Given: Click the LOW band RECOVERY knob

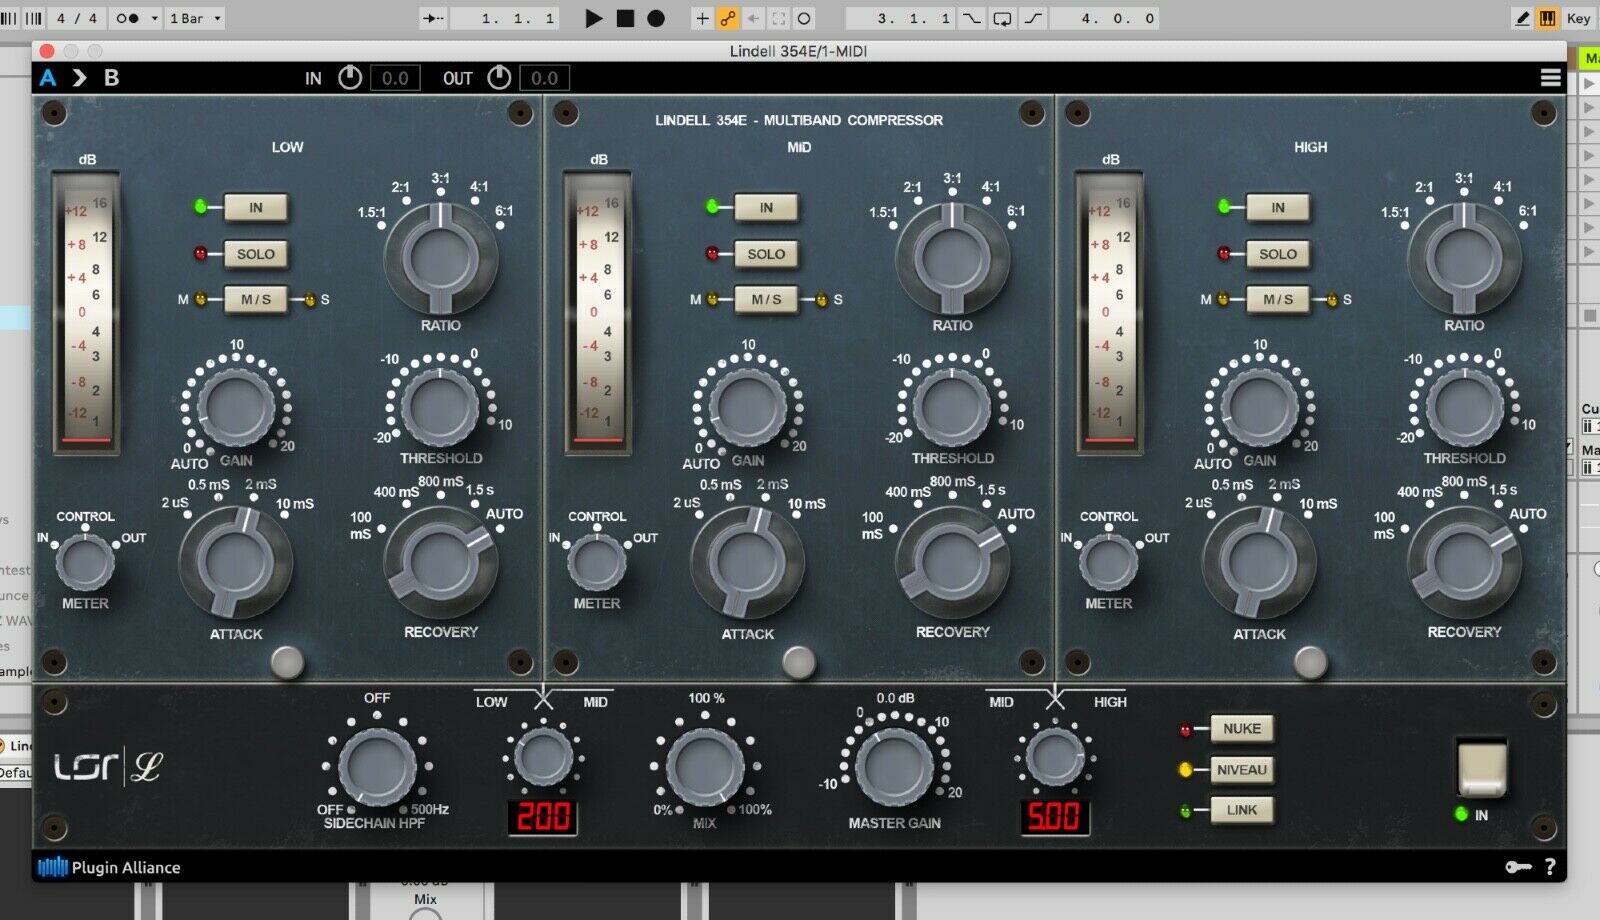Looking at the screenshot, I should coord(441,561).
